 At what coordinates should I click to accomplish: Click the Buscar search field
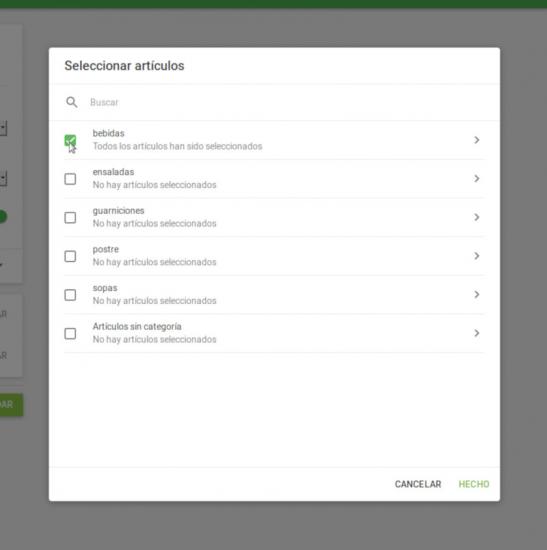(288, 102)
